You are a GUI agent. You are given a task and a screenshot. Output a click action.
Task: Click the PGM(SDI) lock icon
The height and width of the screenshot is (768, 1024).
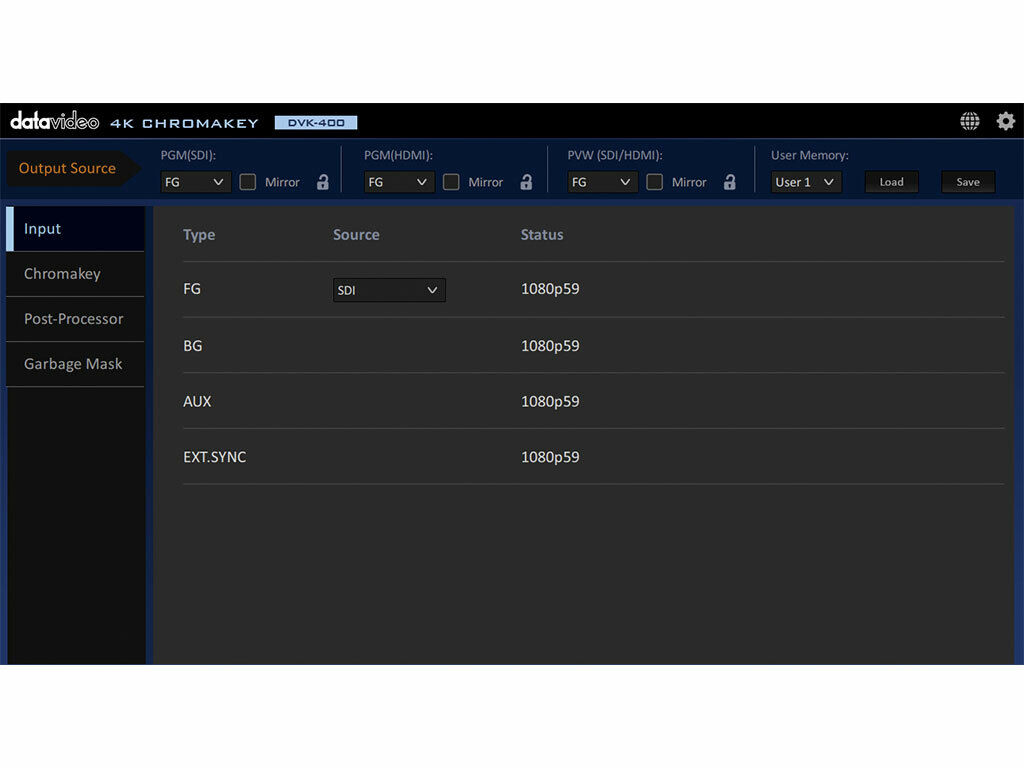click(x=323, y=182)
